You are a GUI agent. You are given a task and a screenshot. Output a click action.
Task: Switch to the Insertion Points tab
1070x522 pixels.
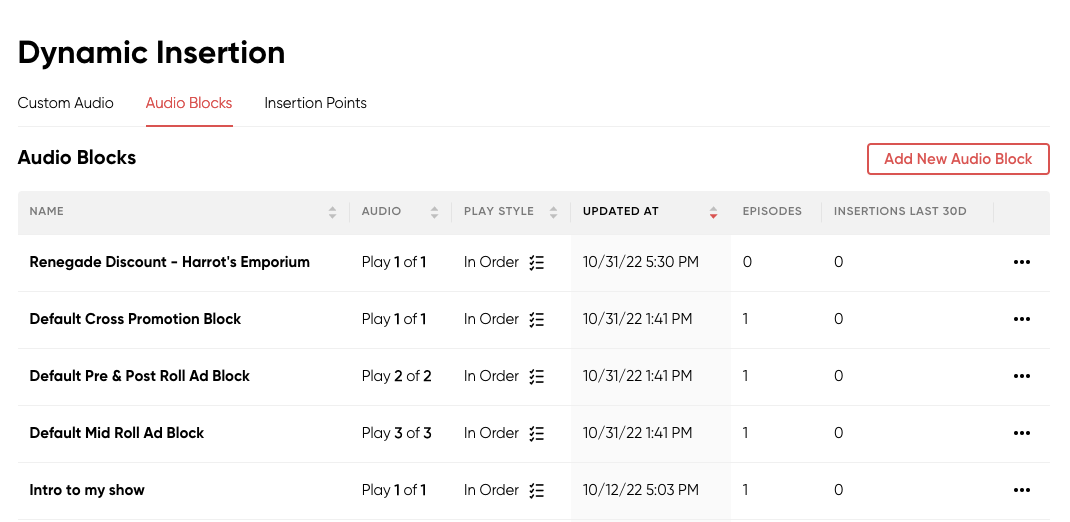pos(315,103)
